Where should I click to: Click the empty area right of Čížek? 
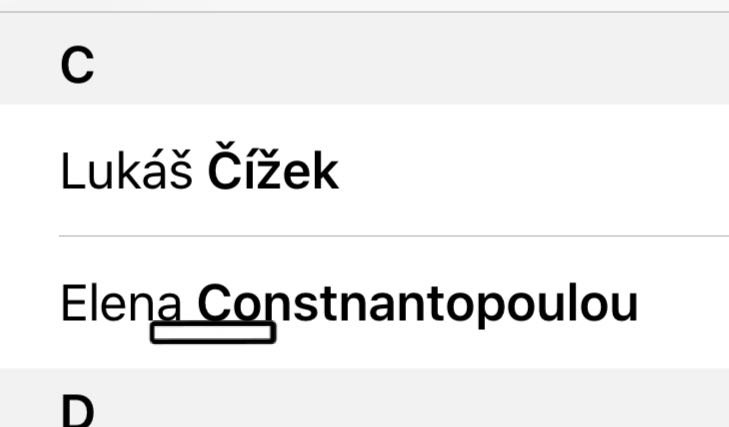(540, 172)
